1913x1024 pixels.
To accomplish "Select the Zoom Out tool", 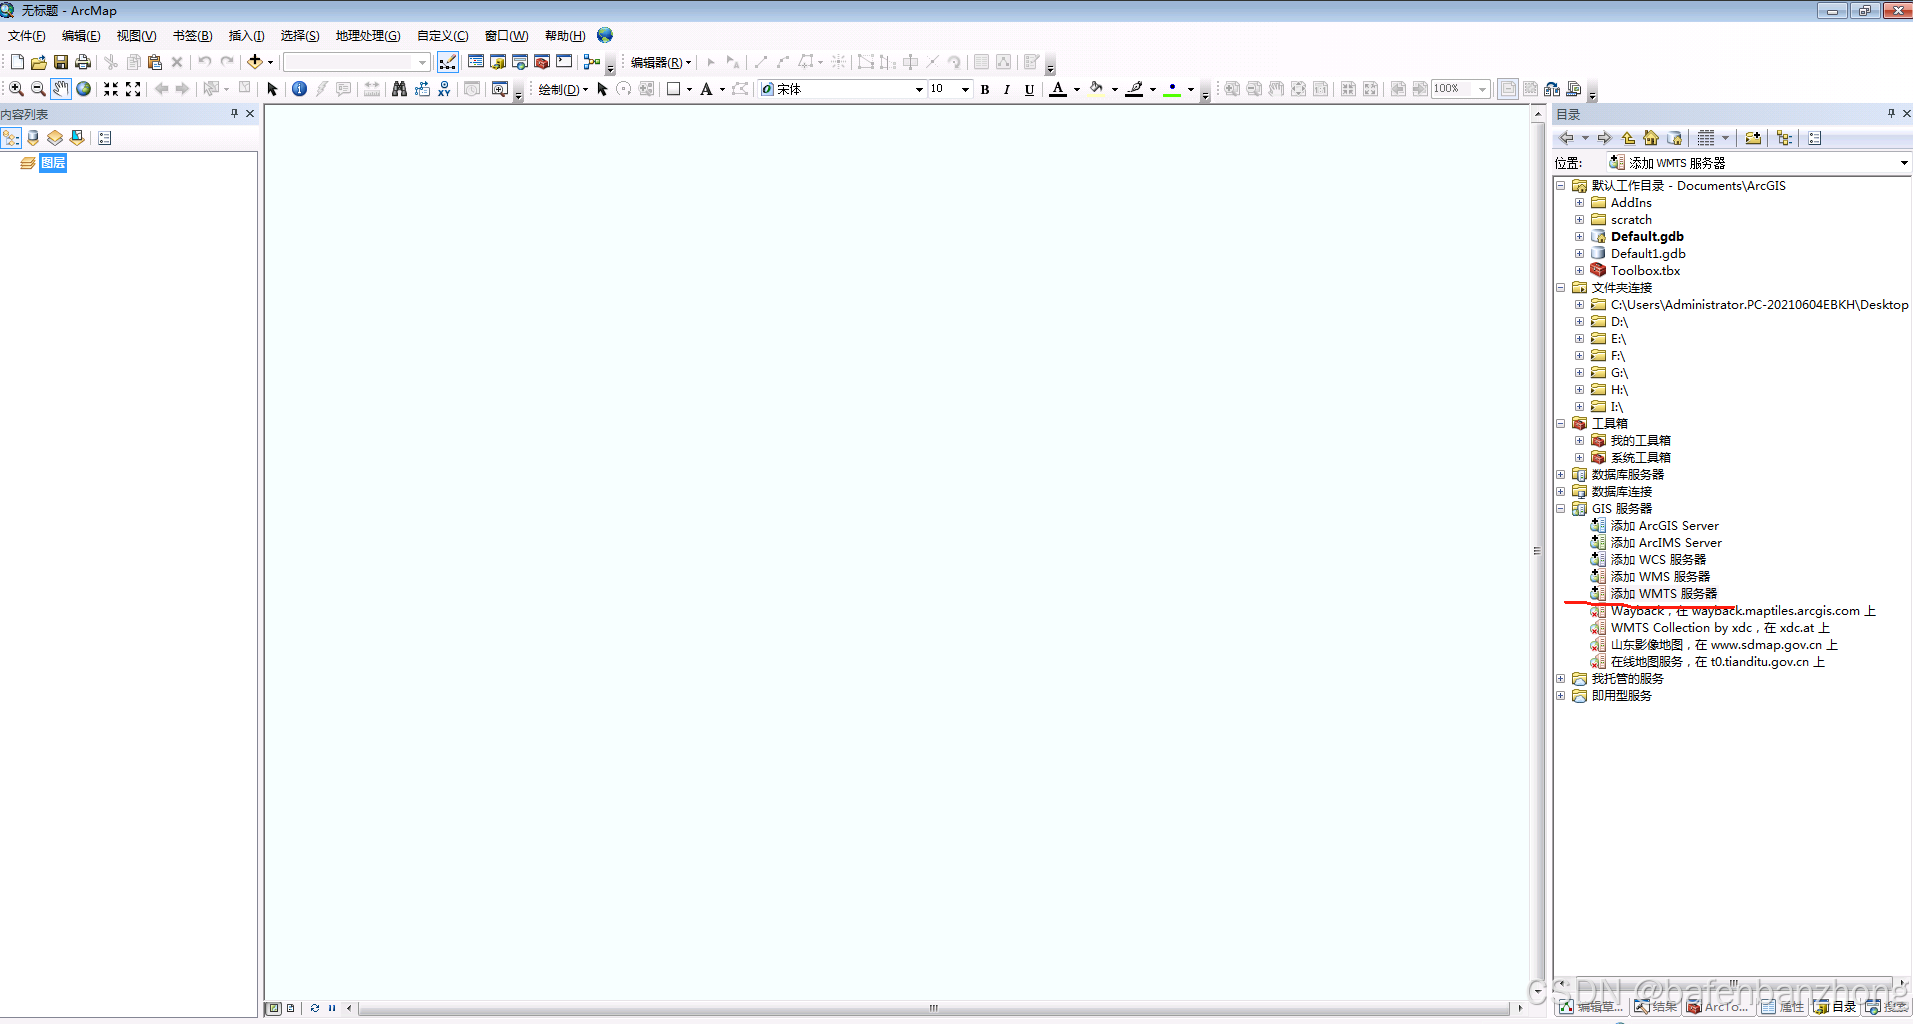I will 38,89.
